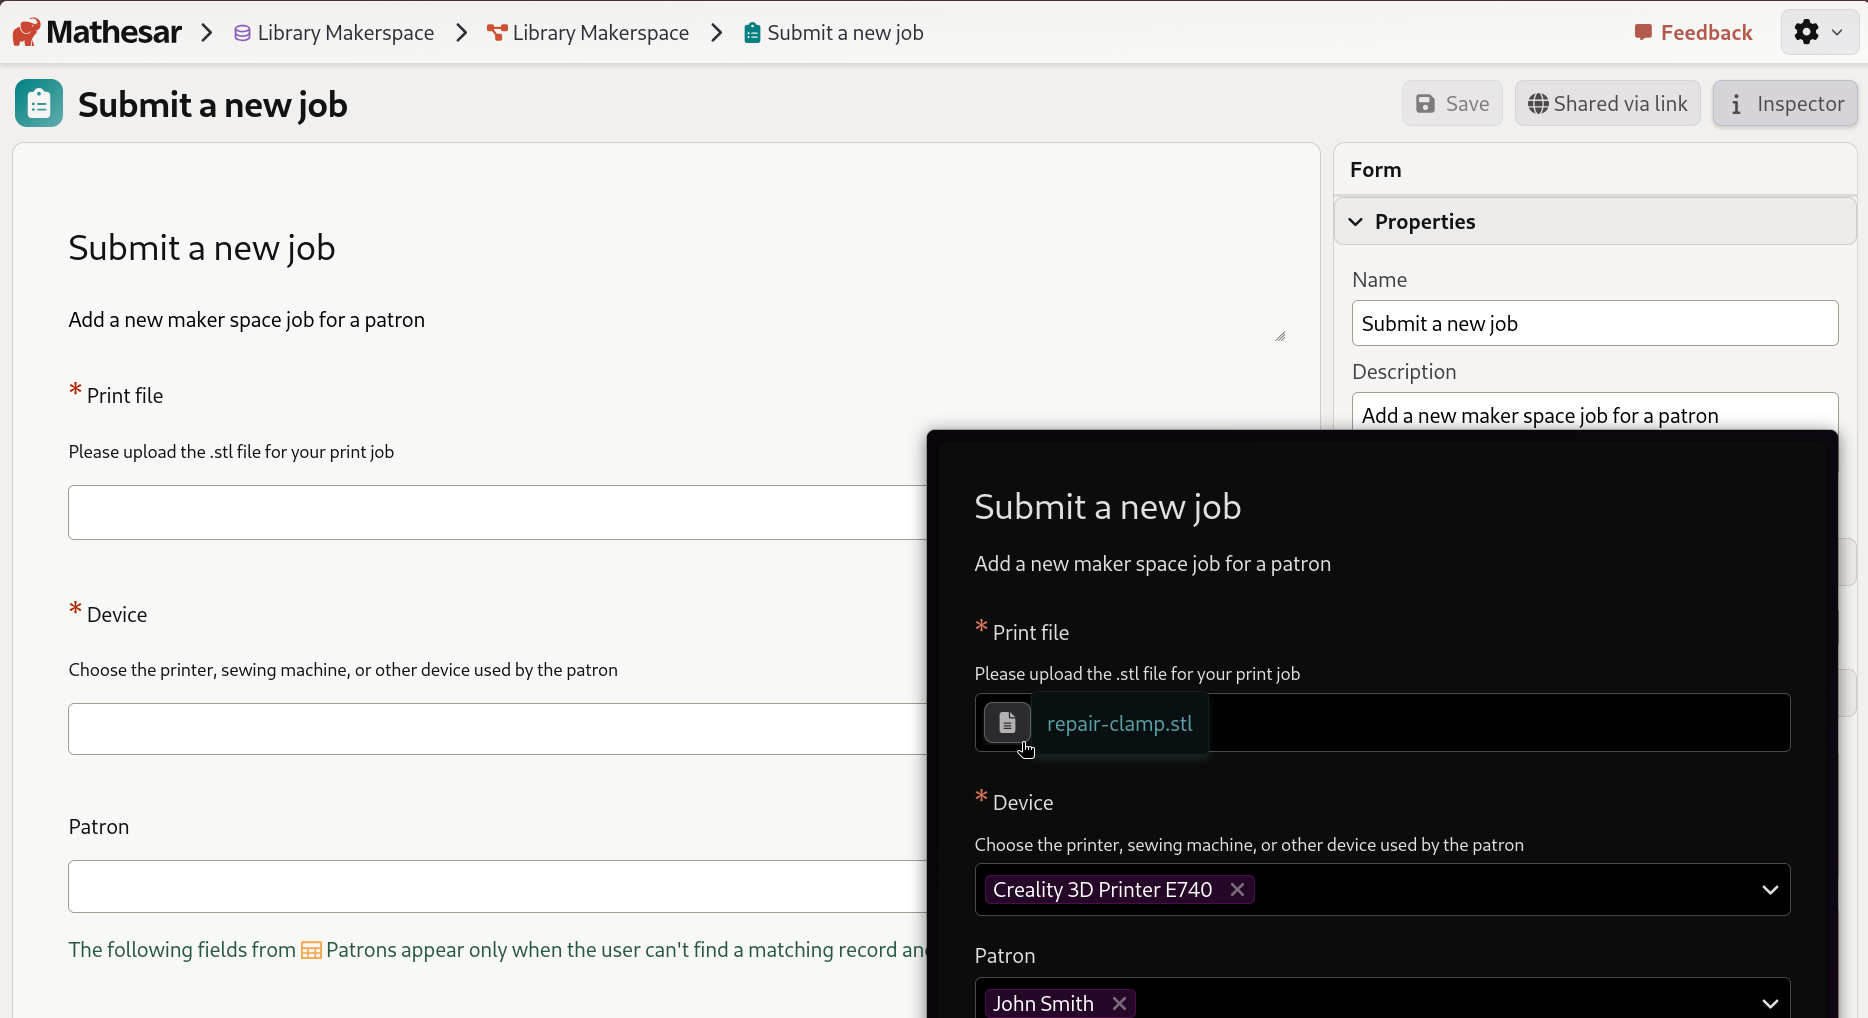This screenshot has width=1868, height=1018.
Task: Click the clipboard icon beside the page title
Action: [39, 102]
